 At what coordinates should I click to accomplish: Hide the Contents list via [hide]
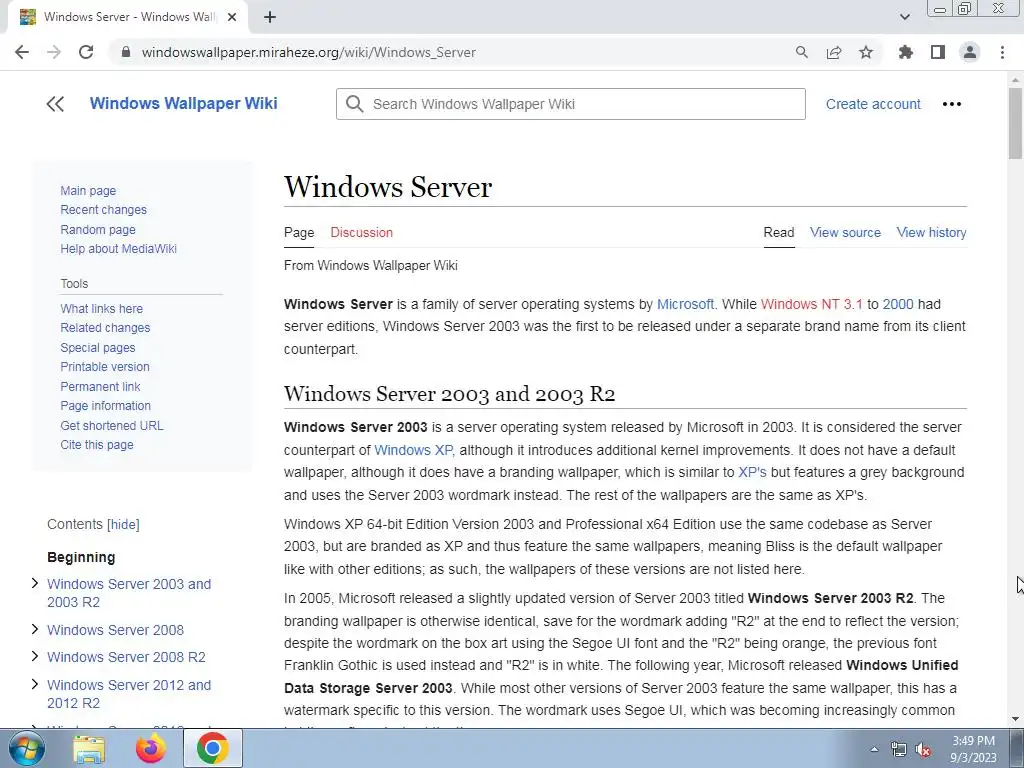click(123, 524)
